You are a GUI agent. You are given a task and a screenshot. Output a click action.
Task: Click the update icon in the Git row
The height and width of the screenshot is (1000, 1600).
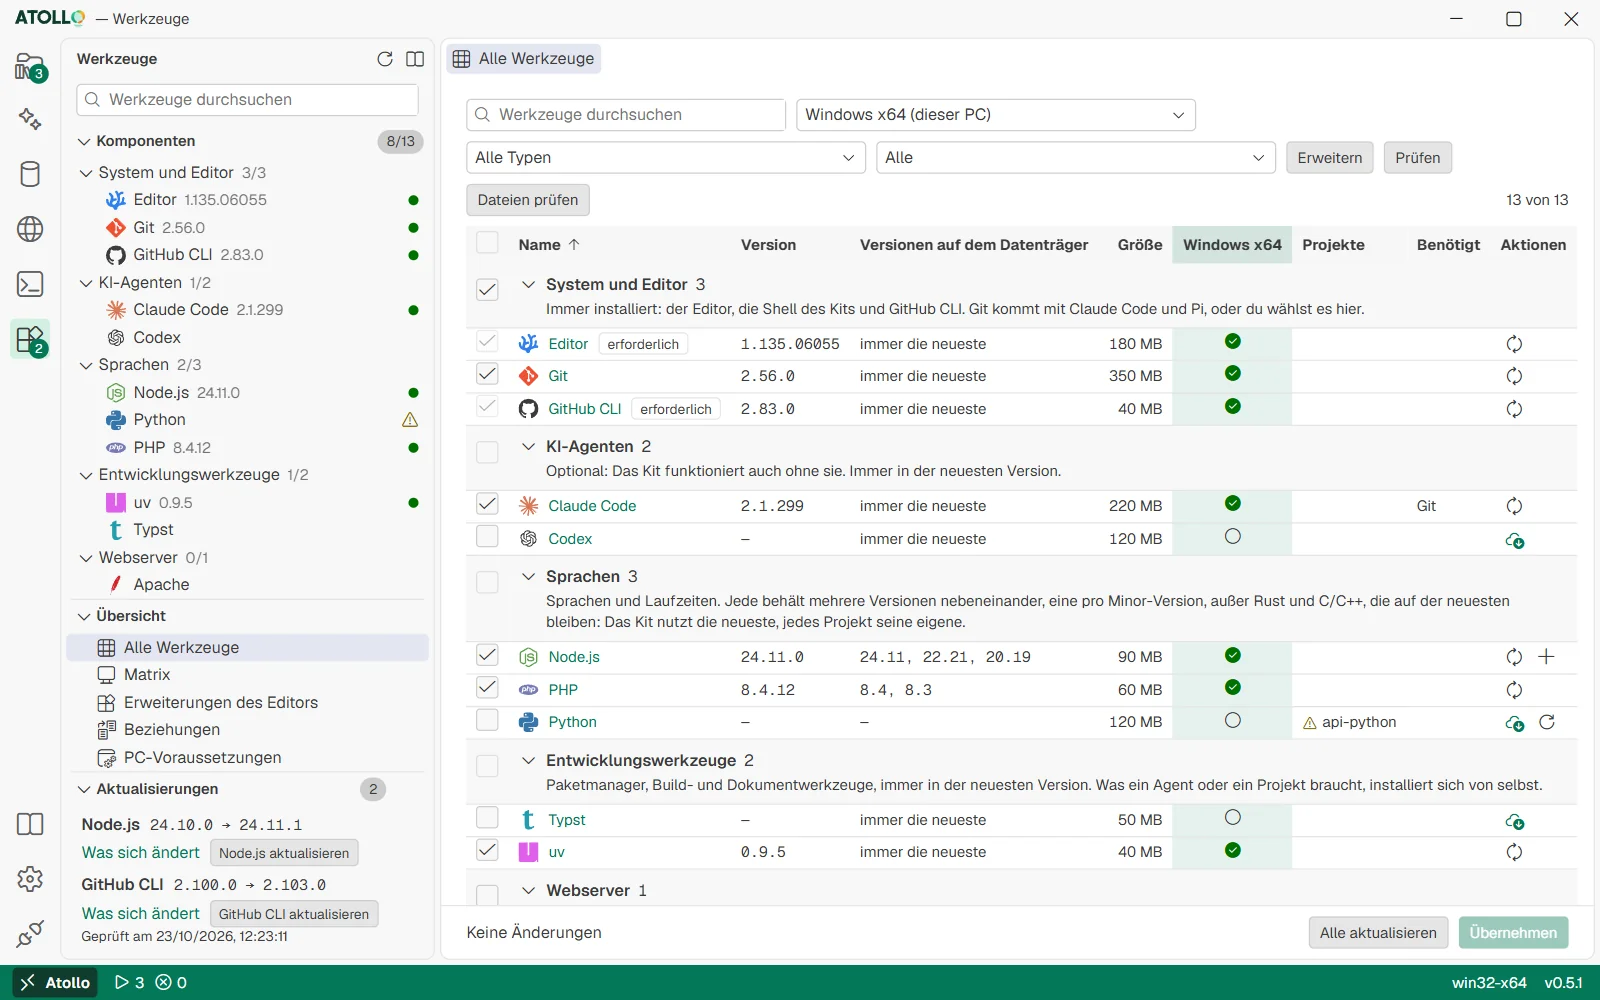tap(1514, 376)
